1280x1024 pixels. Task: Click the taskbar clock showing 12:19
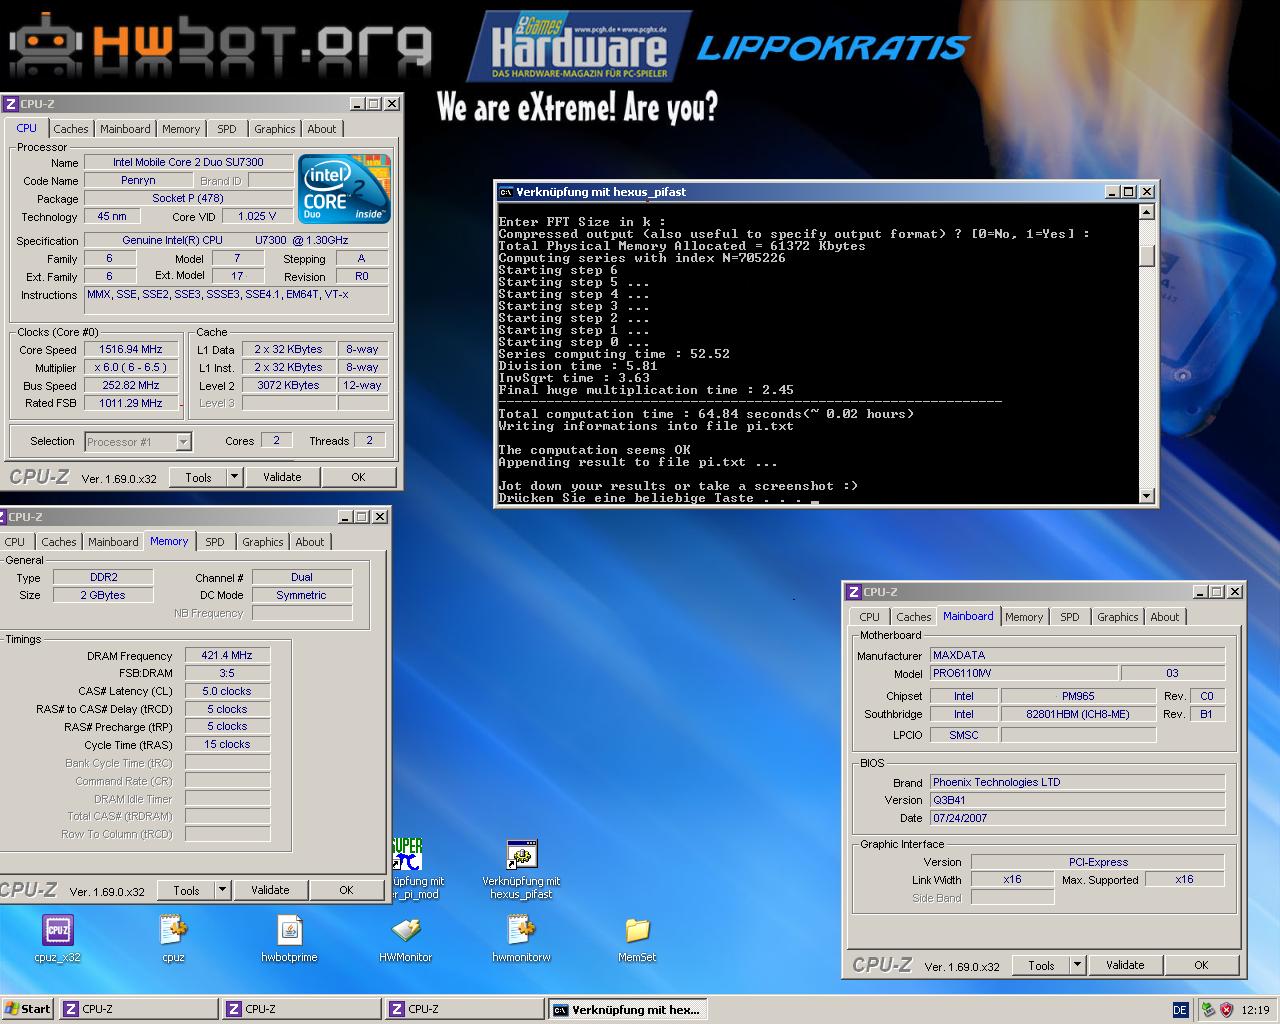click(1254, 1010)
